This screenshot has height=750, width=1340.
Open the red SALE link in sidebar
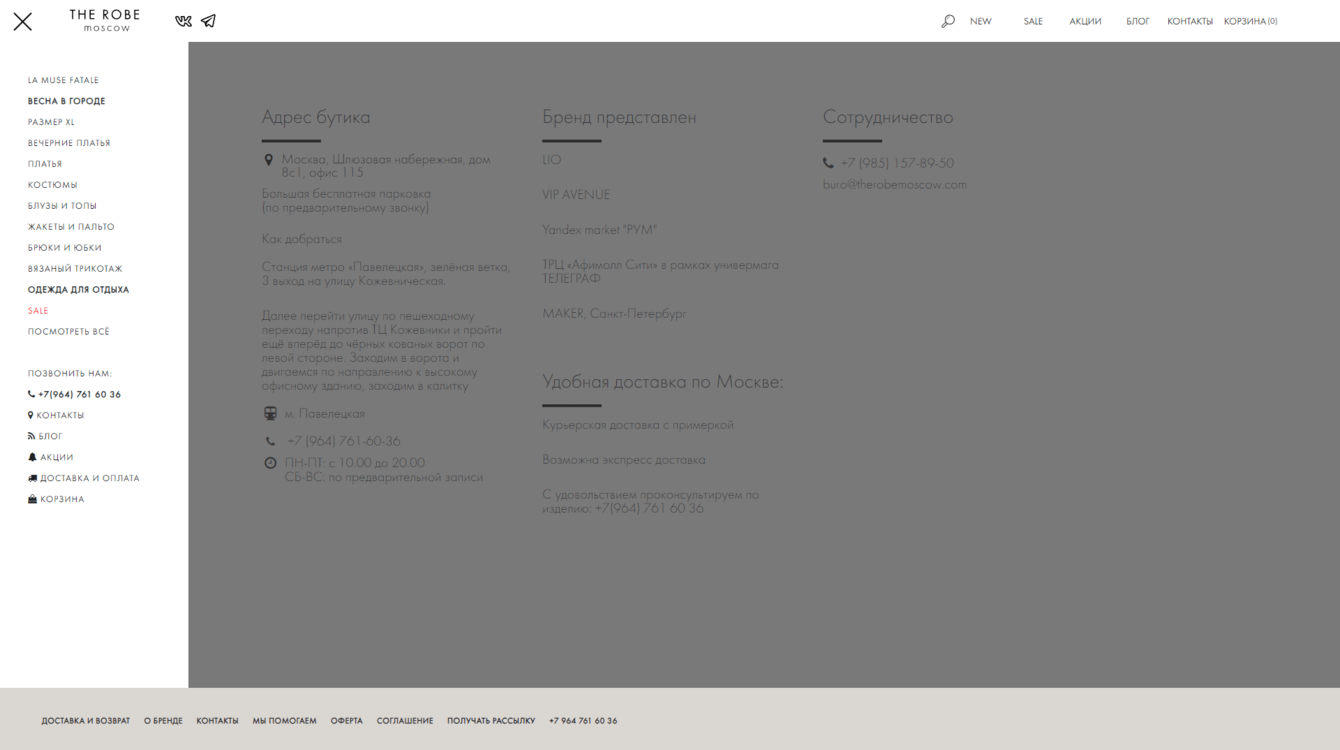coord(38,311)
